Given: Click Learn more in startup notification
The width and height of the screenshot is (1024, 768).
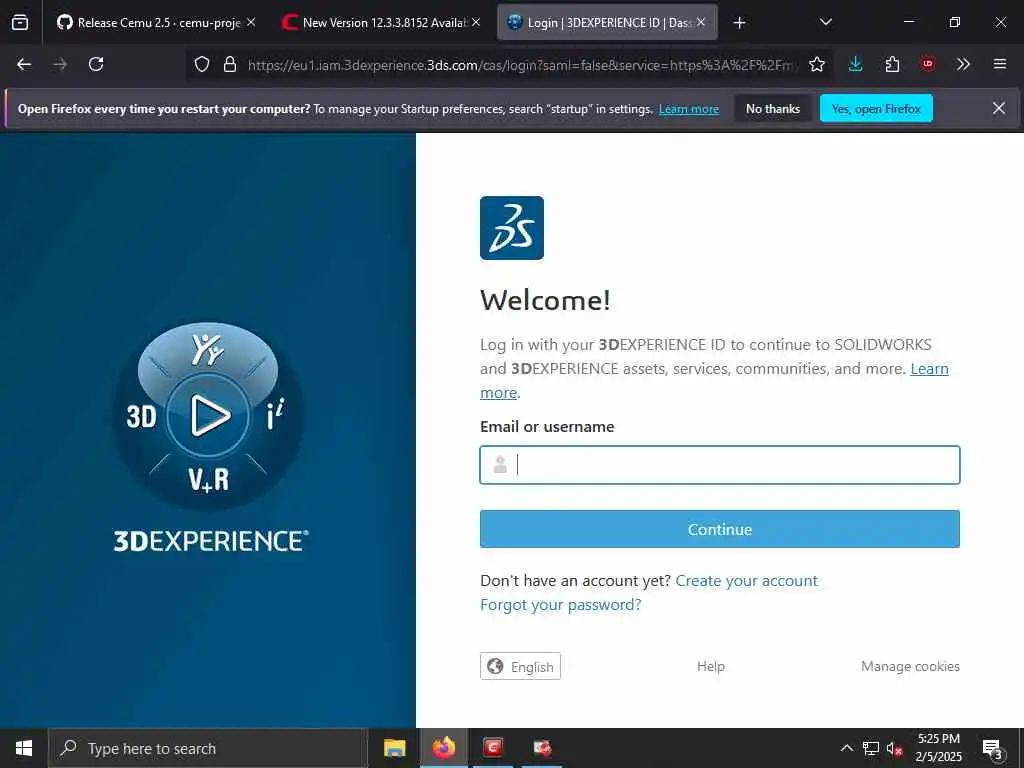Looking at the screenshot, I should (689, 109).
